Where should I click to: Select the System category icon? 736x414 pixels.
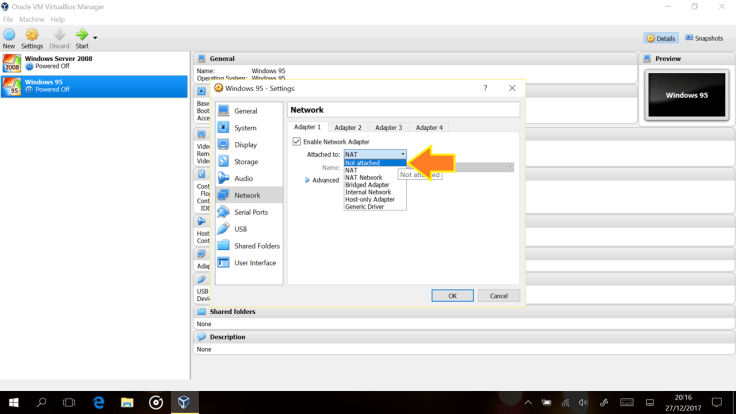(x=224, y=128)
